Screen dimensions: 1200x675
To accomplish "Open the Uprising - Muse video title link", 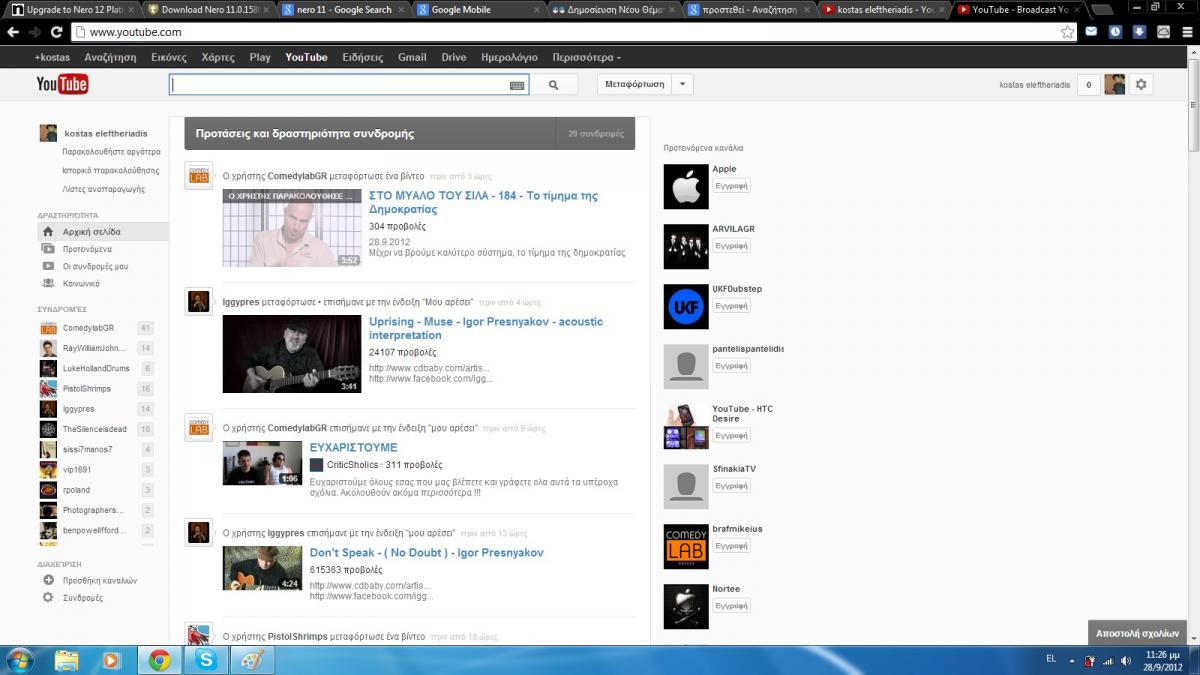I will coord(486,328).
